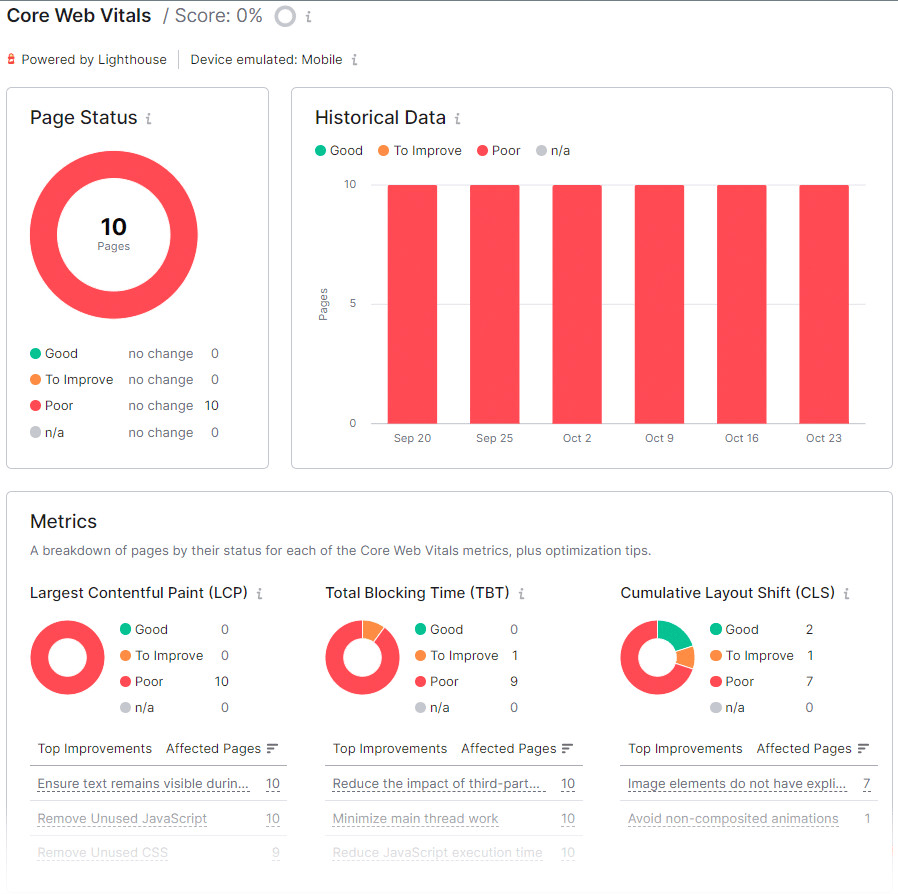
Task: Open the Cumulative Layout Shift info tooltip
Action: click(847, 593)
